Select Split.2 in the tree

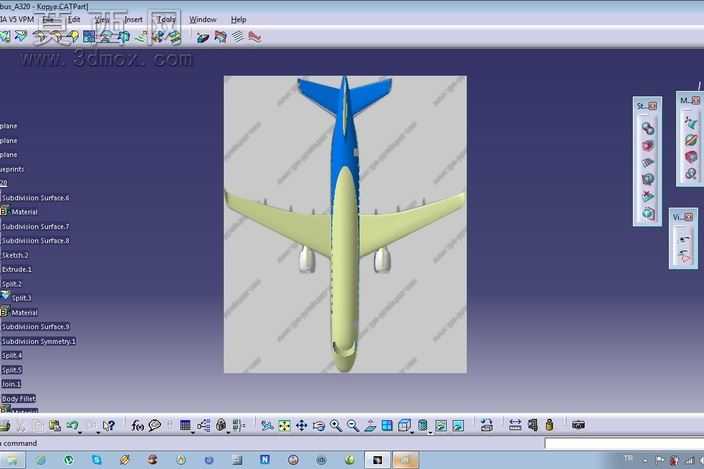pyautogui.click(x=12, y=284)
